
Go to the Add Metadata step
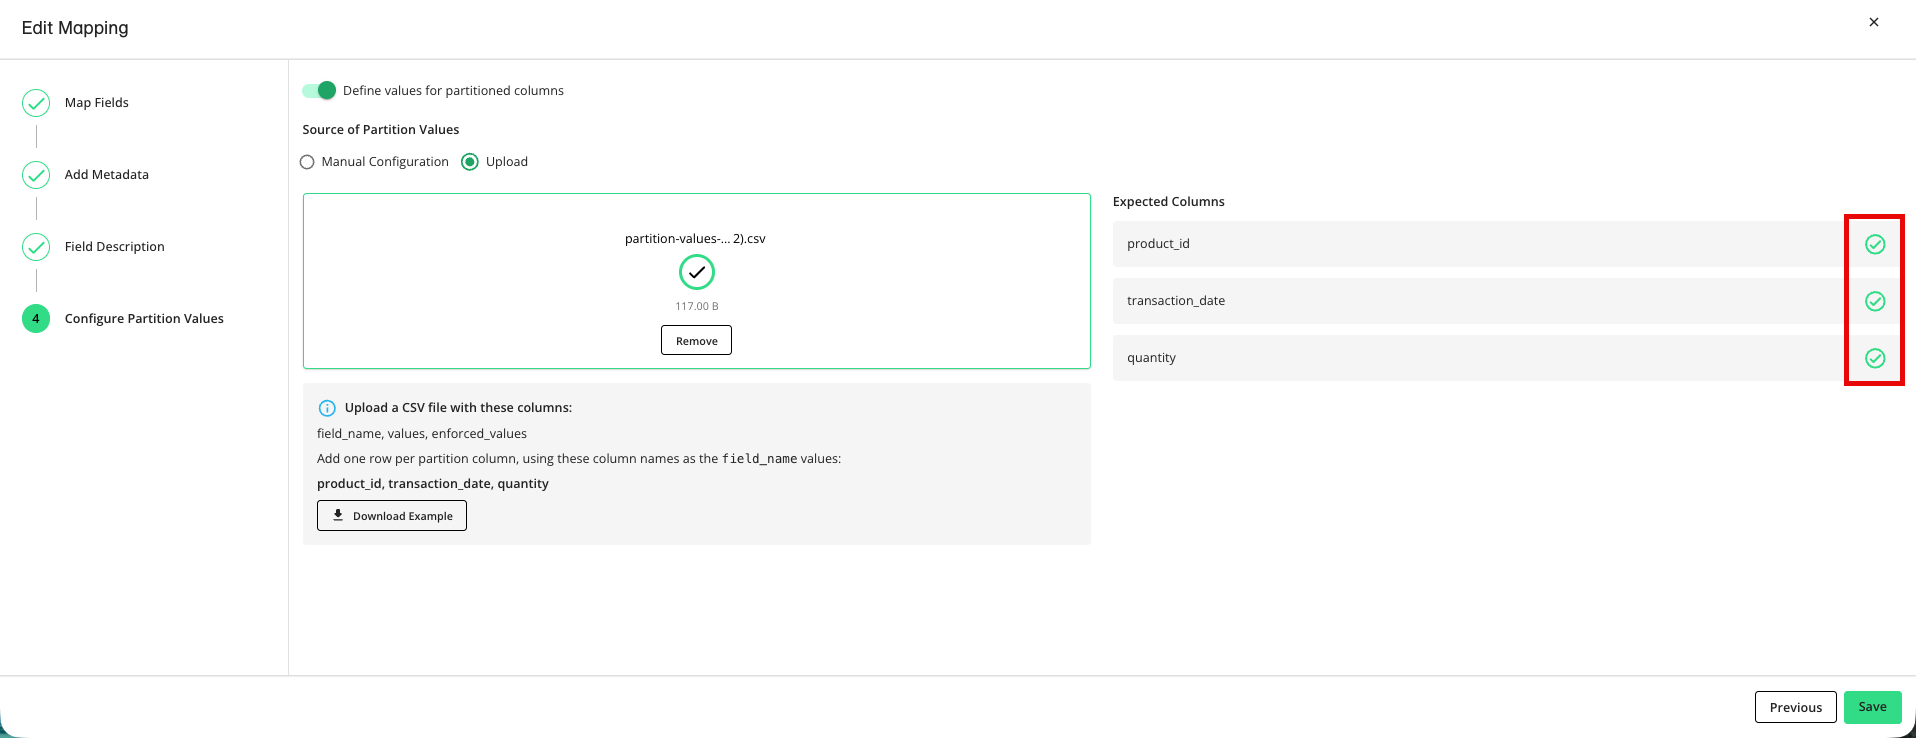pos(107,175)
